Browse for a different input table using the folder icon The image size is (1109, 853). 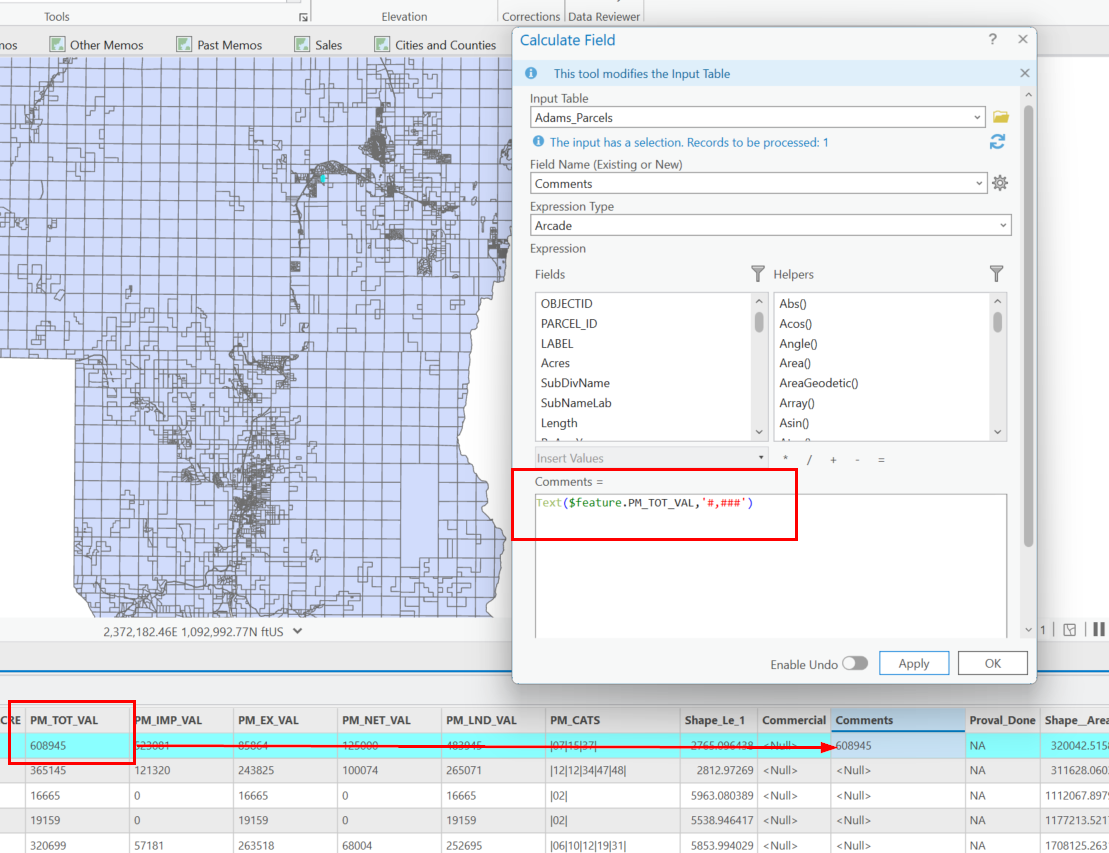(x=1001, y=116)
